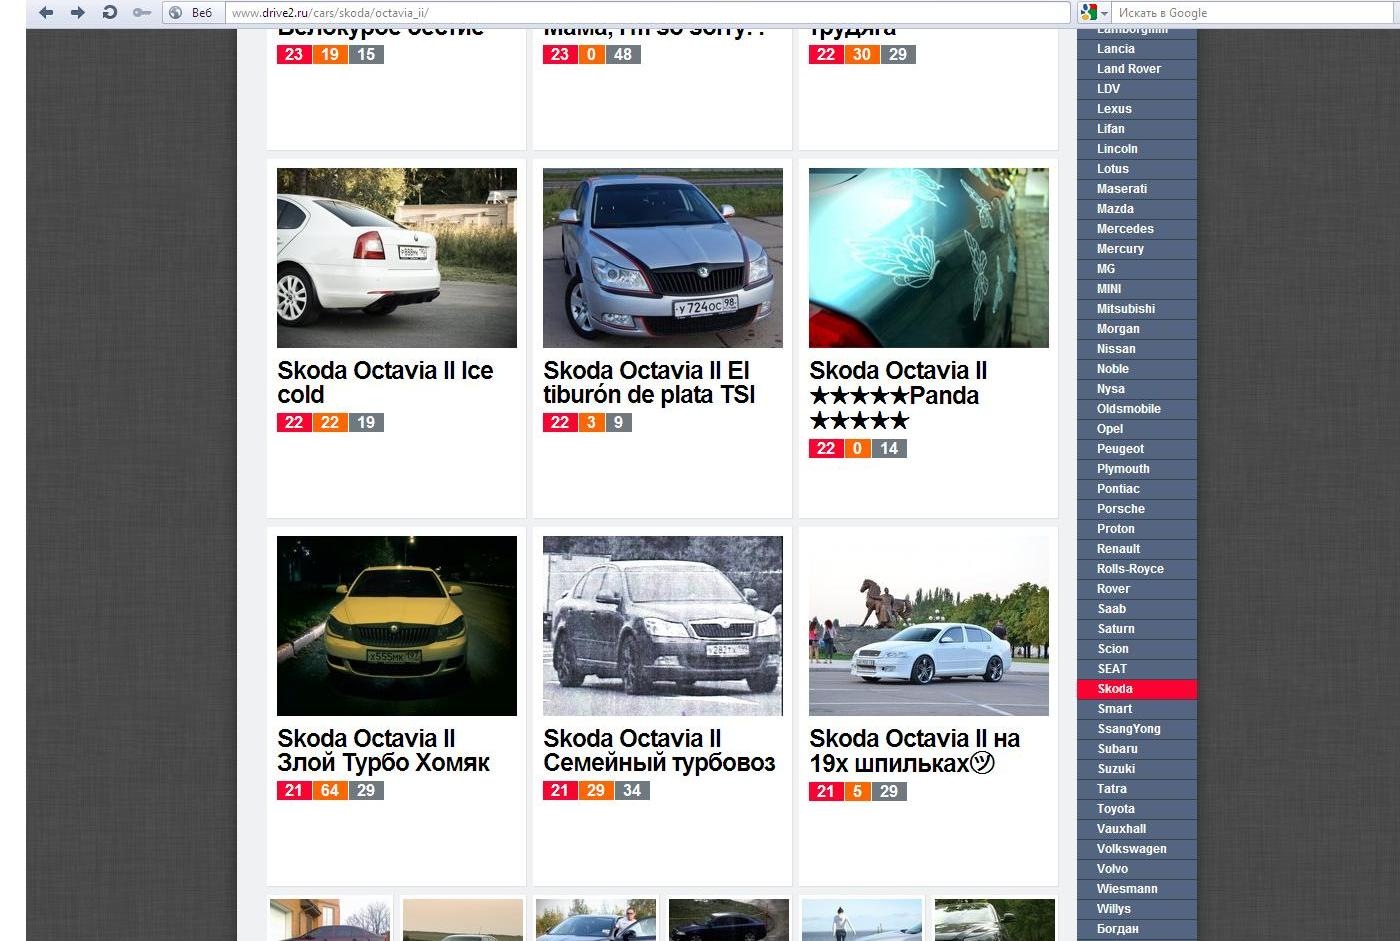Open the black-and-white Семейный турбовоз photo
Image resolution: width=1400 pixels, height=941 pixels.
(x=663, y=626)
